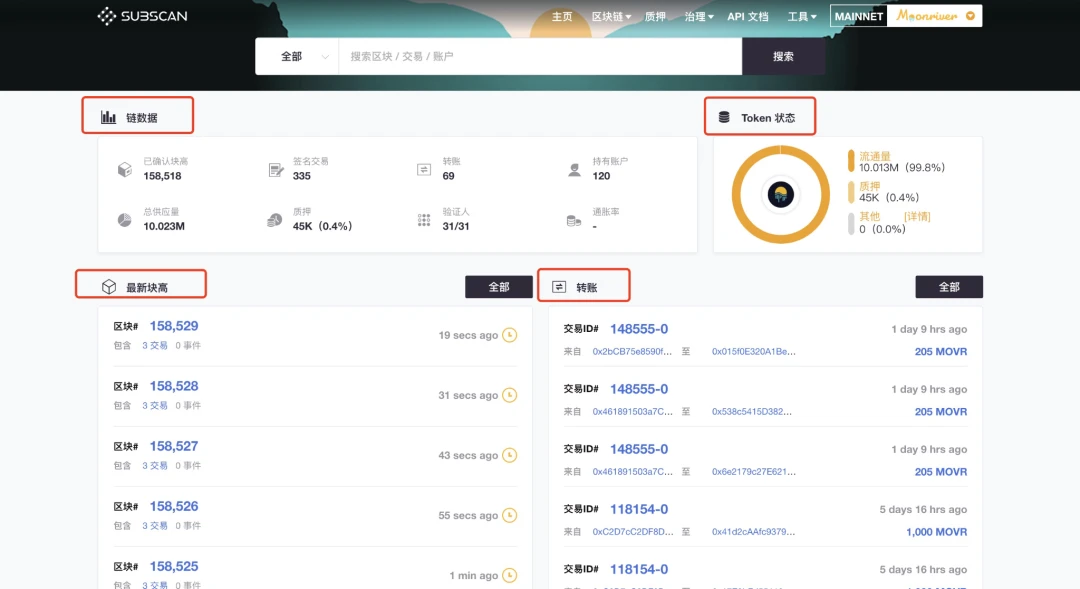The image size is (1080, 589).
Task: Click the clock icon for block 158,528
Action: (x=510, y=395)
